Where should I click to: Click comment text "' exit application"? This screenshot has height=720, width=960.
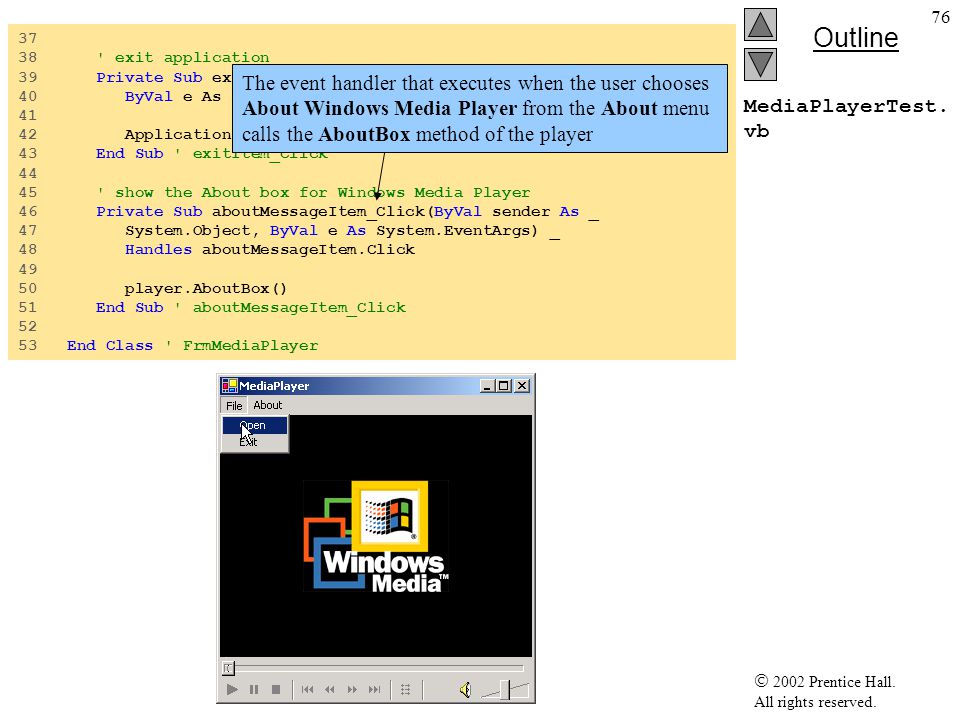pos(183,58)
